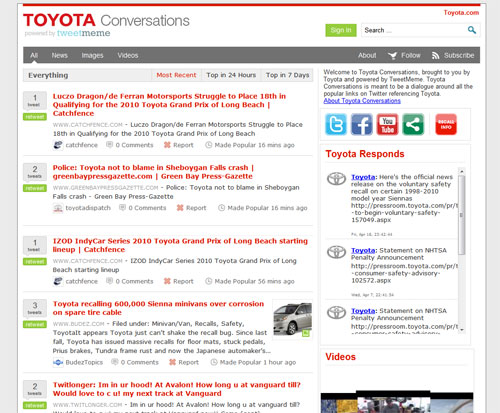Screen dimensions: 500x413
Task: Open Toyota recalling 600,000 Sienna headline
Action: (158, 308)
